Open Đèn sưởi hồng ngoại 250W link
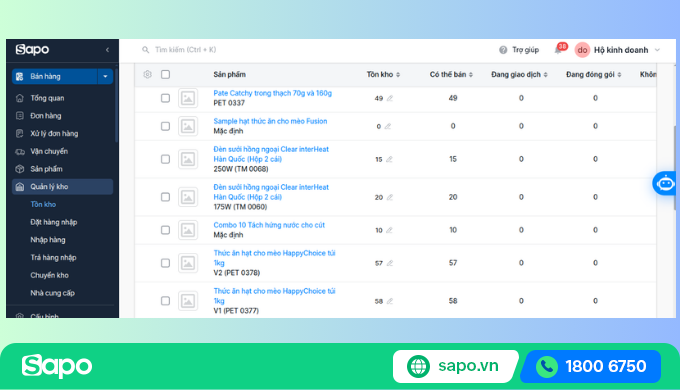Image resolution: width=680 pixels, height=390 pixels. (x=271, y=154)
